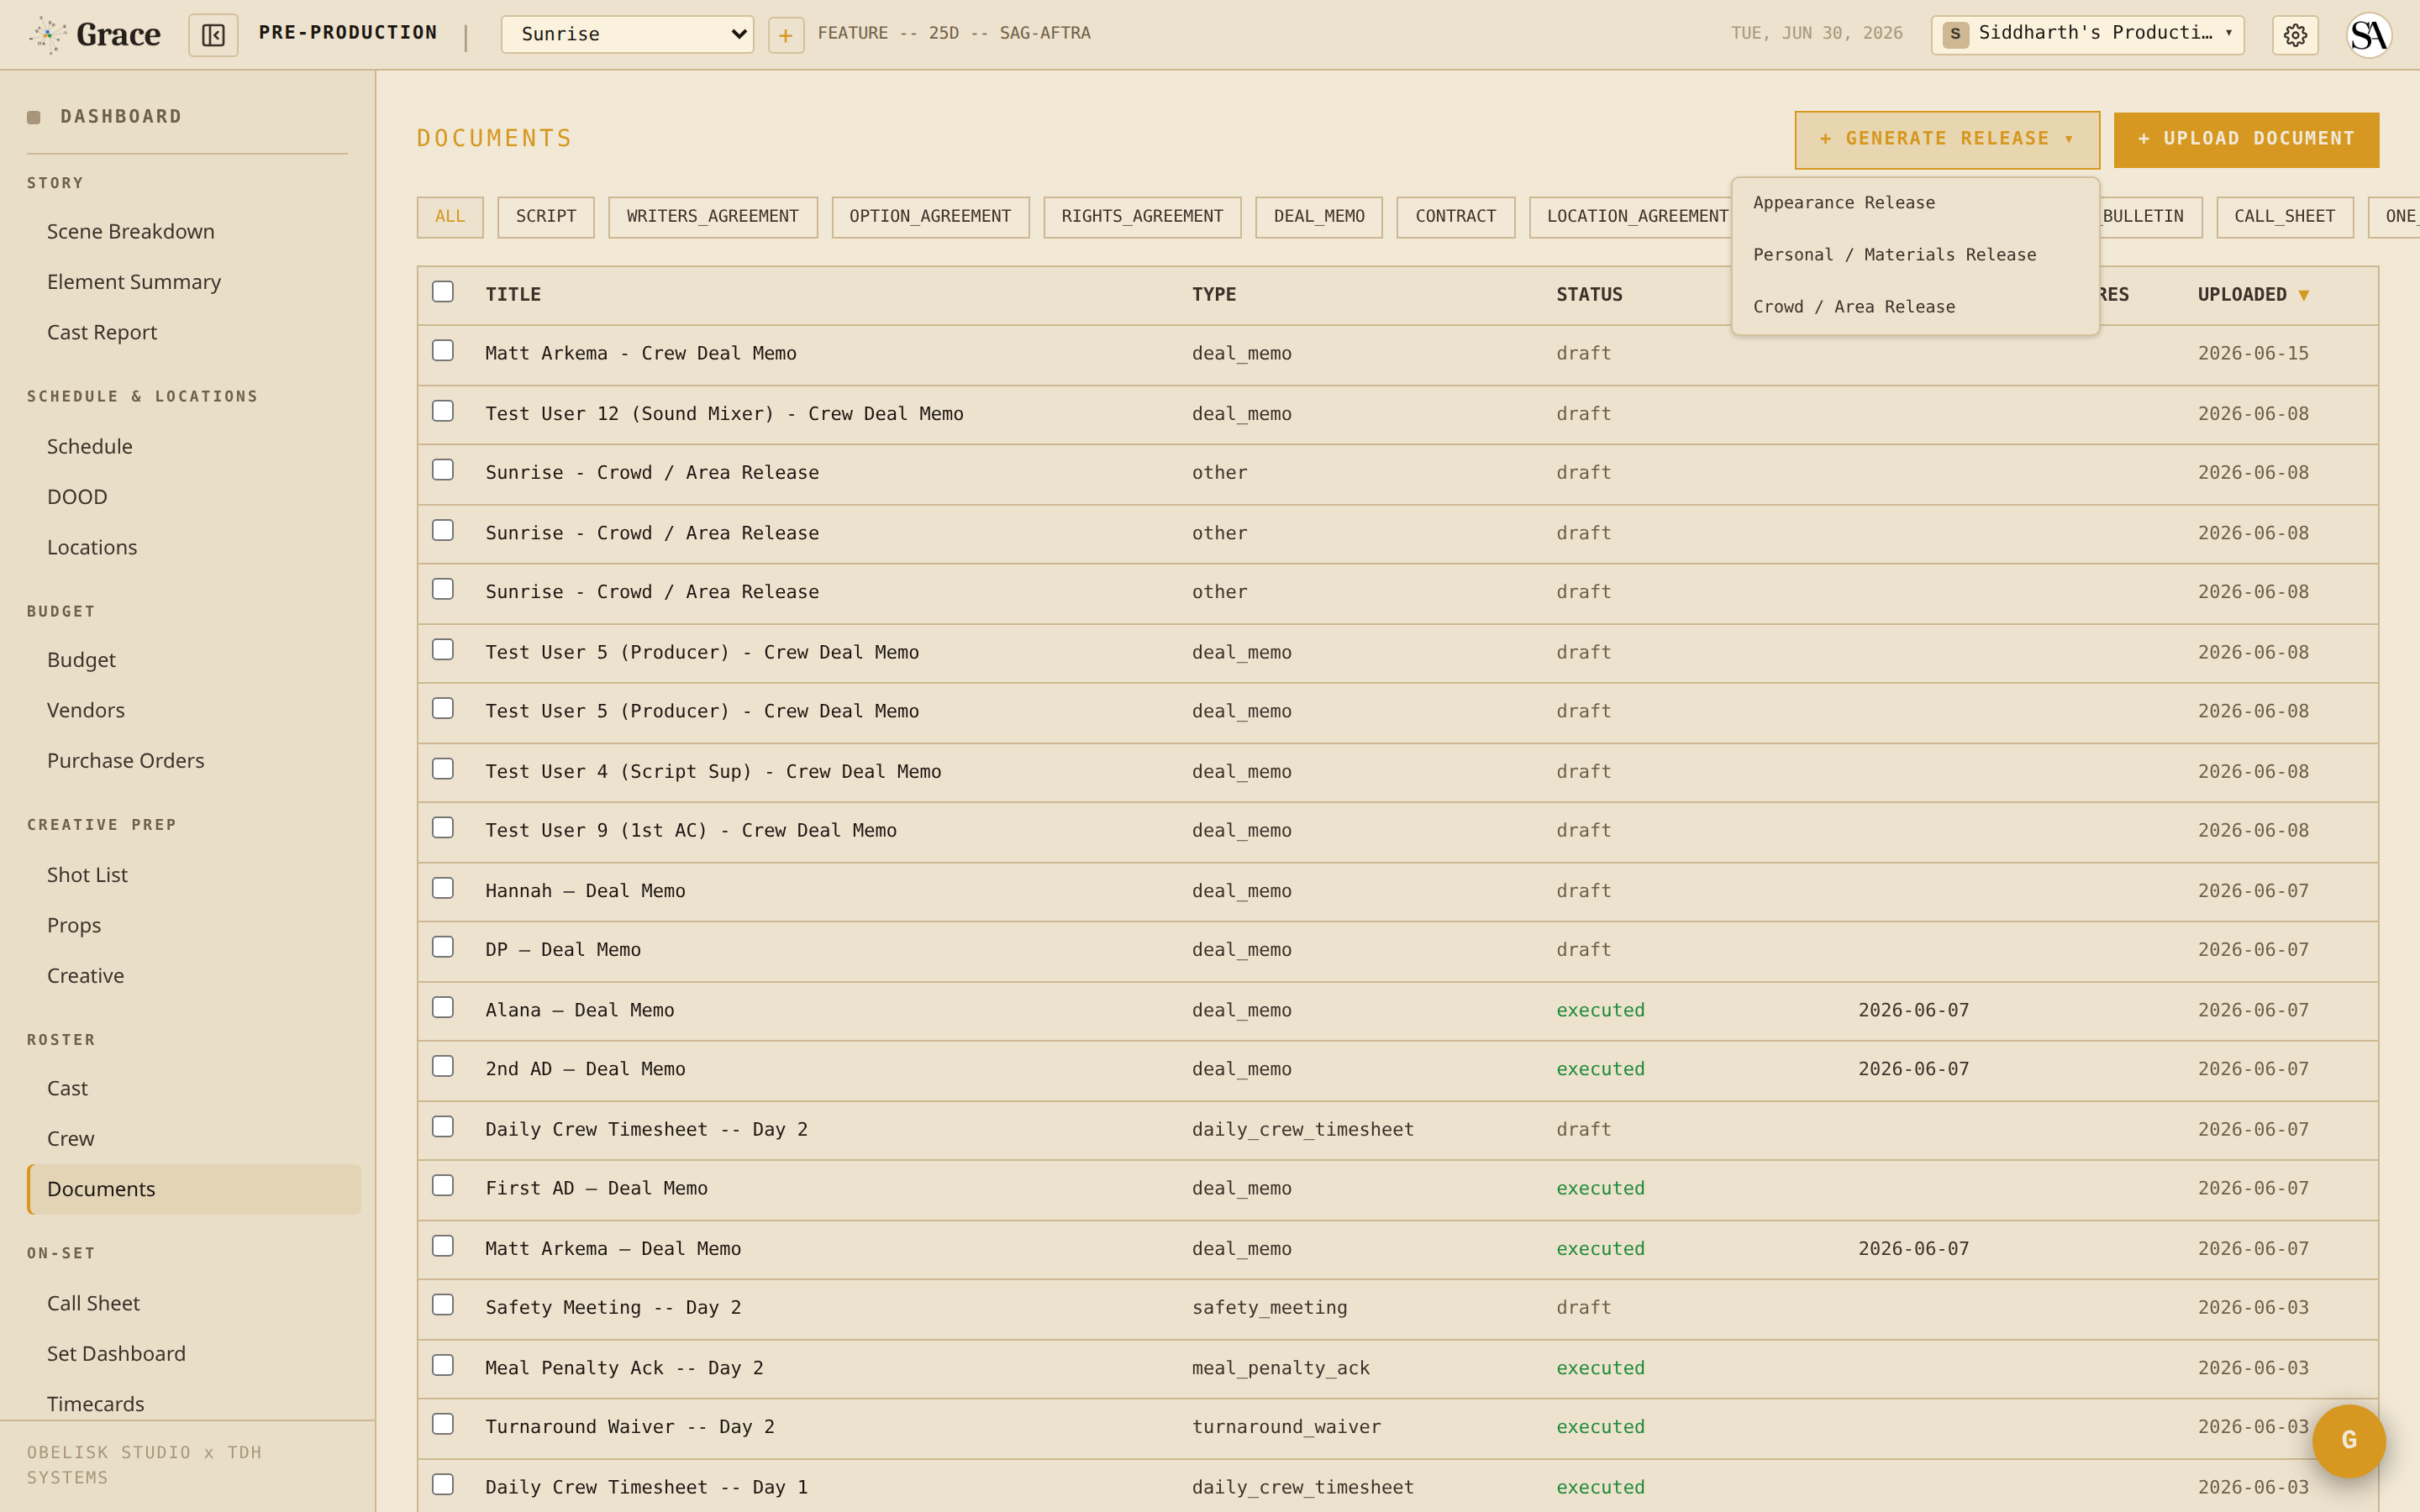The image size is (2420, 1512).
Task: Open the DOOD page
Action: 77,497
